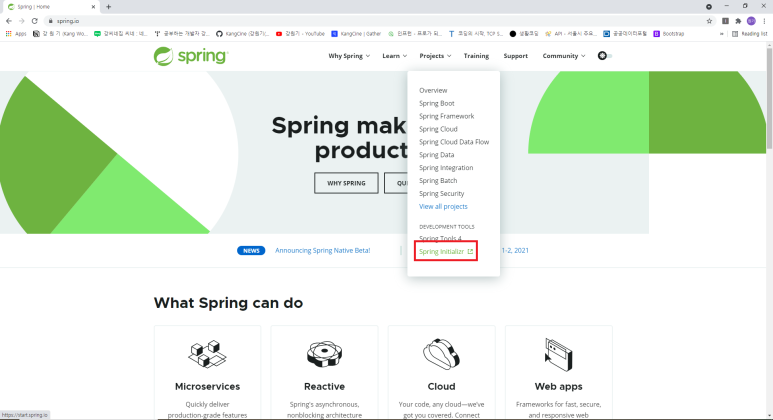Click the spring.io address bar

[x=375, y=21]
